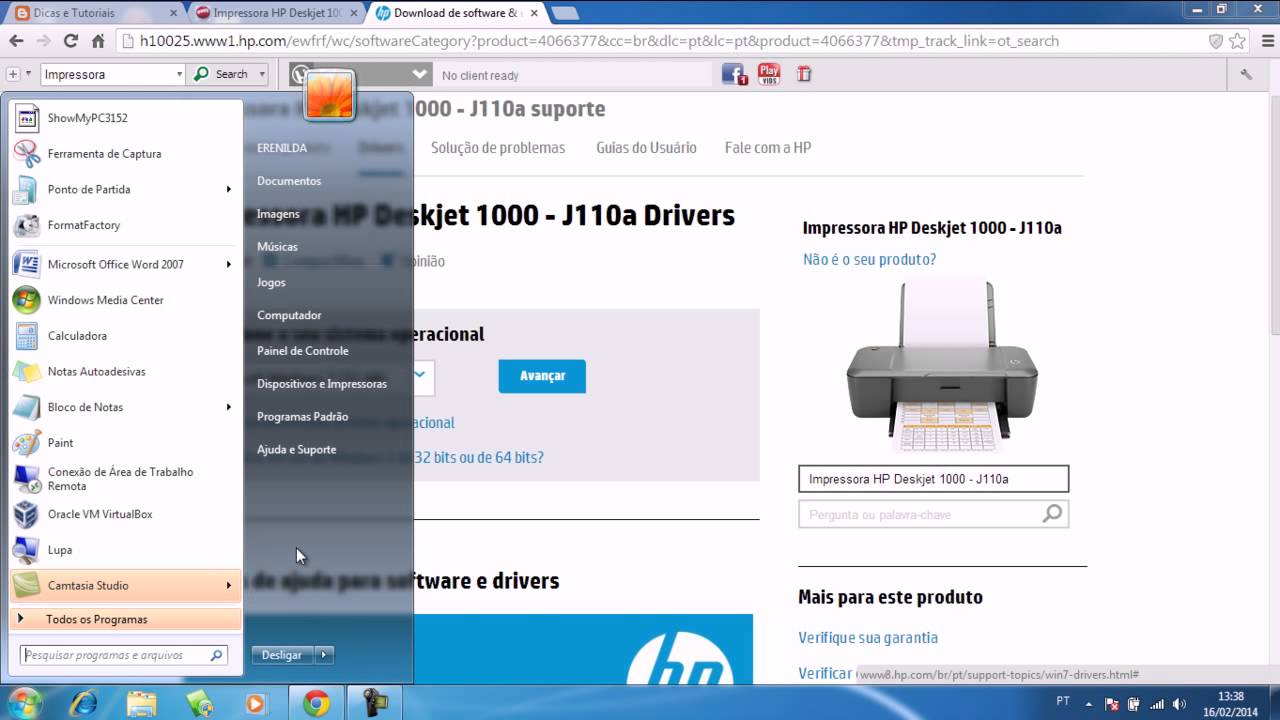Open the Search button dropdown arrow
The height and width of the screenshot is (720, 1280).
(x=262, y=74)
